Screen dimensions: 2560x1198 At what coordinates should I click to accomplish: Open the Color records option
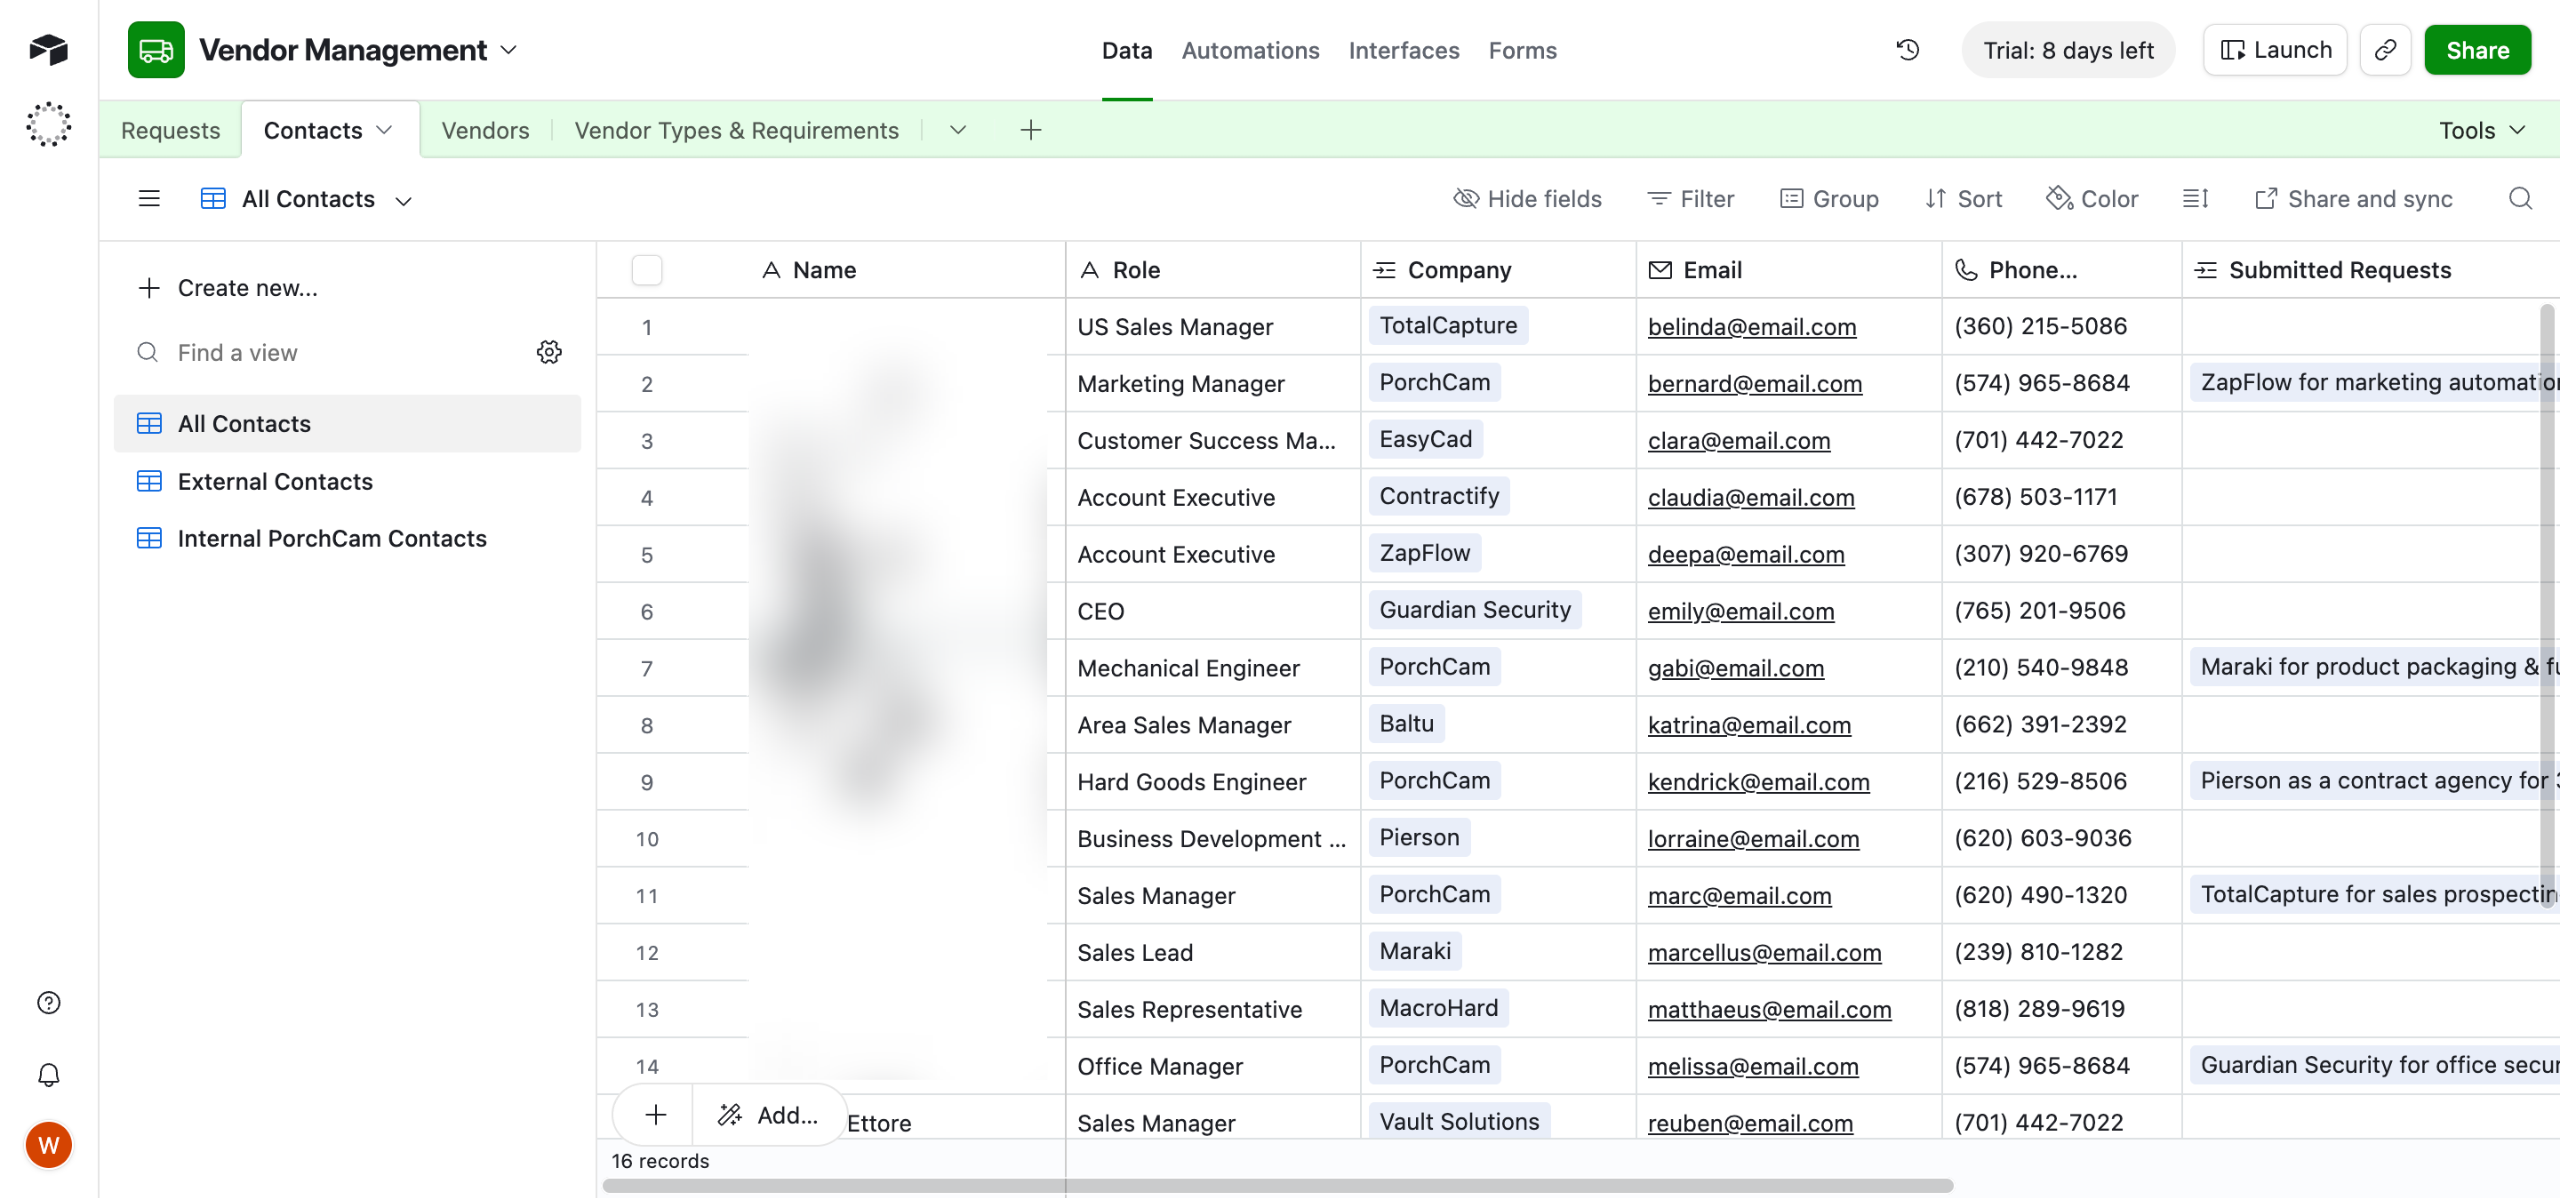[x=2093, y=199]
